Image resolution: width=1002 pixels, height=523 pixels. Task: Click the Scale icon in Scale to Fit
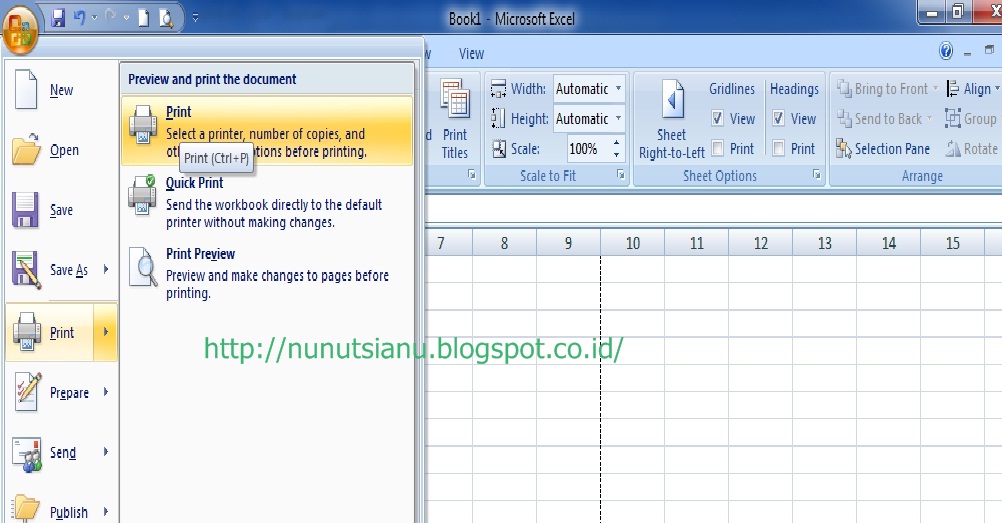coord(499,149)
